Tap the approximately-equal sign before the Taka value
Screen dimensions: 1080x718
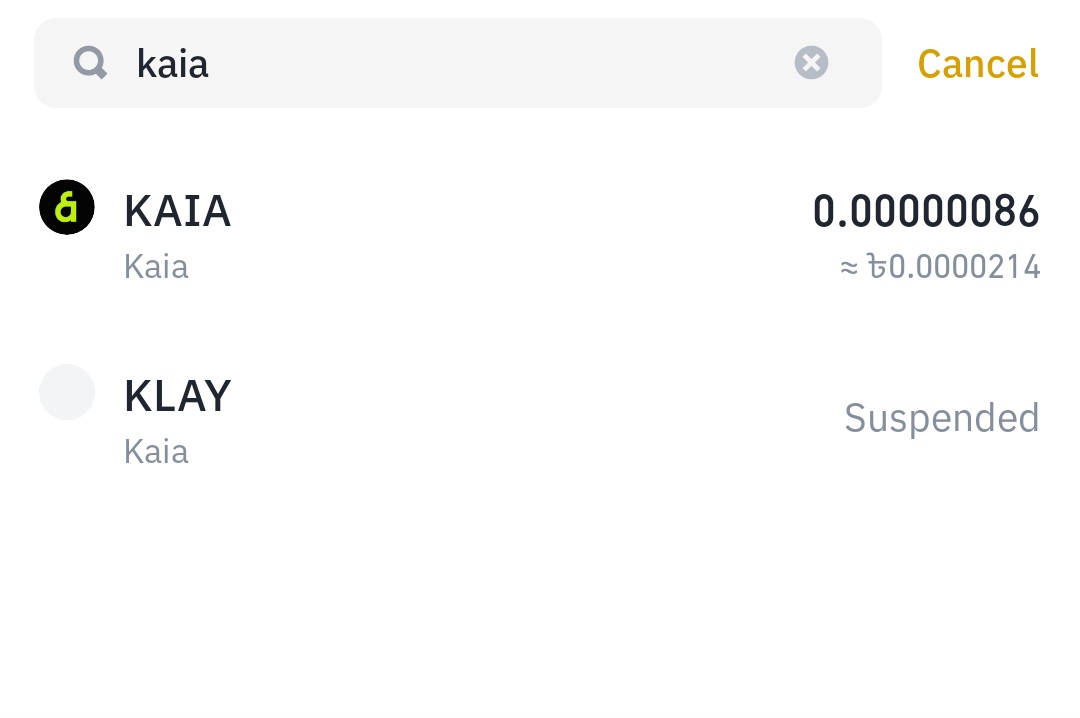point(849,268)
